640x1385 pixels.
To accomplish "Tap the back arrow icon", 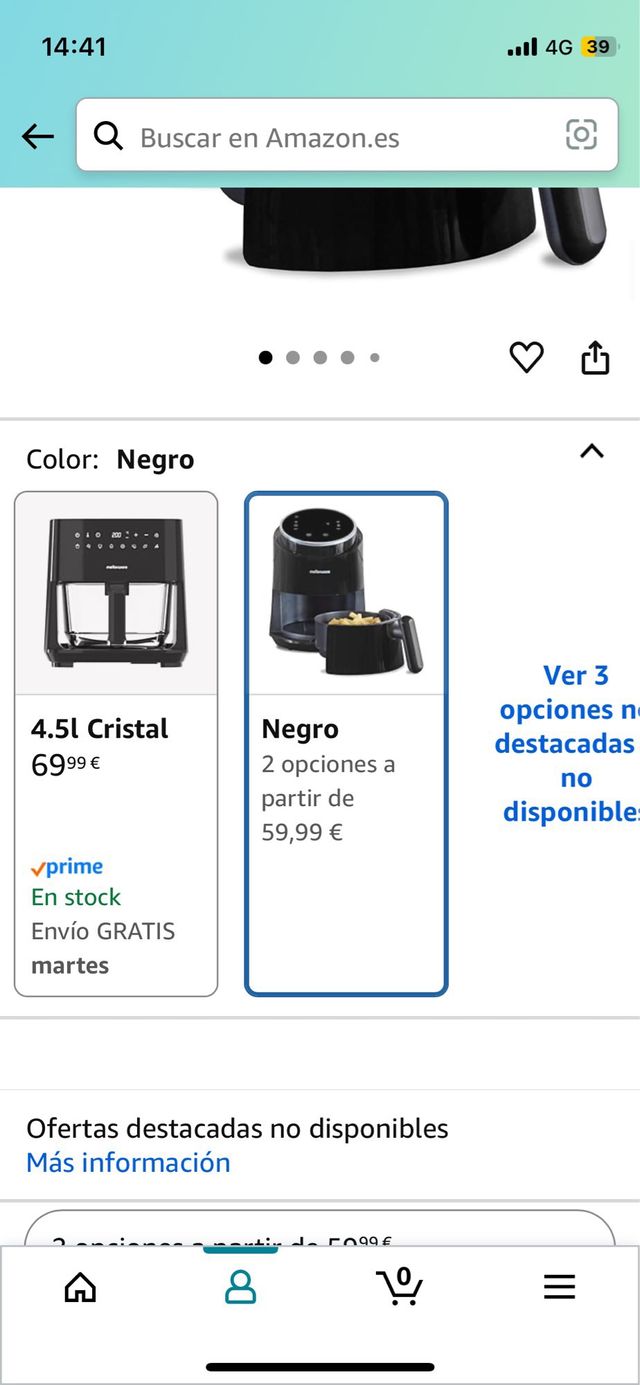I will (38, 136).
